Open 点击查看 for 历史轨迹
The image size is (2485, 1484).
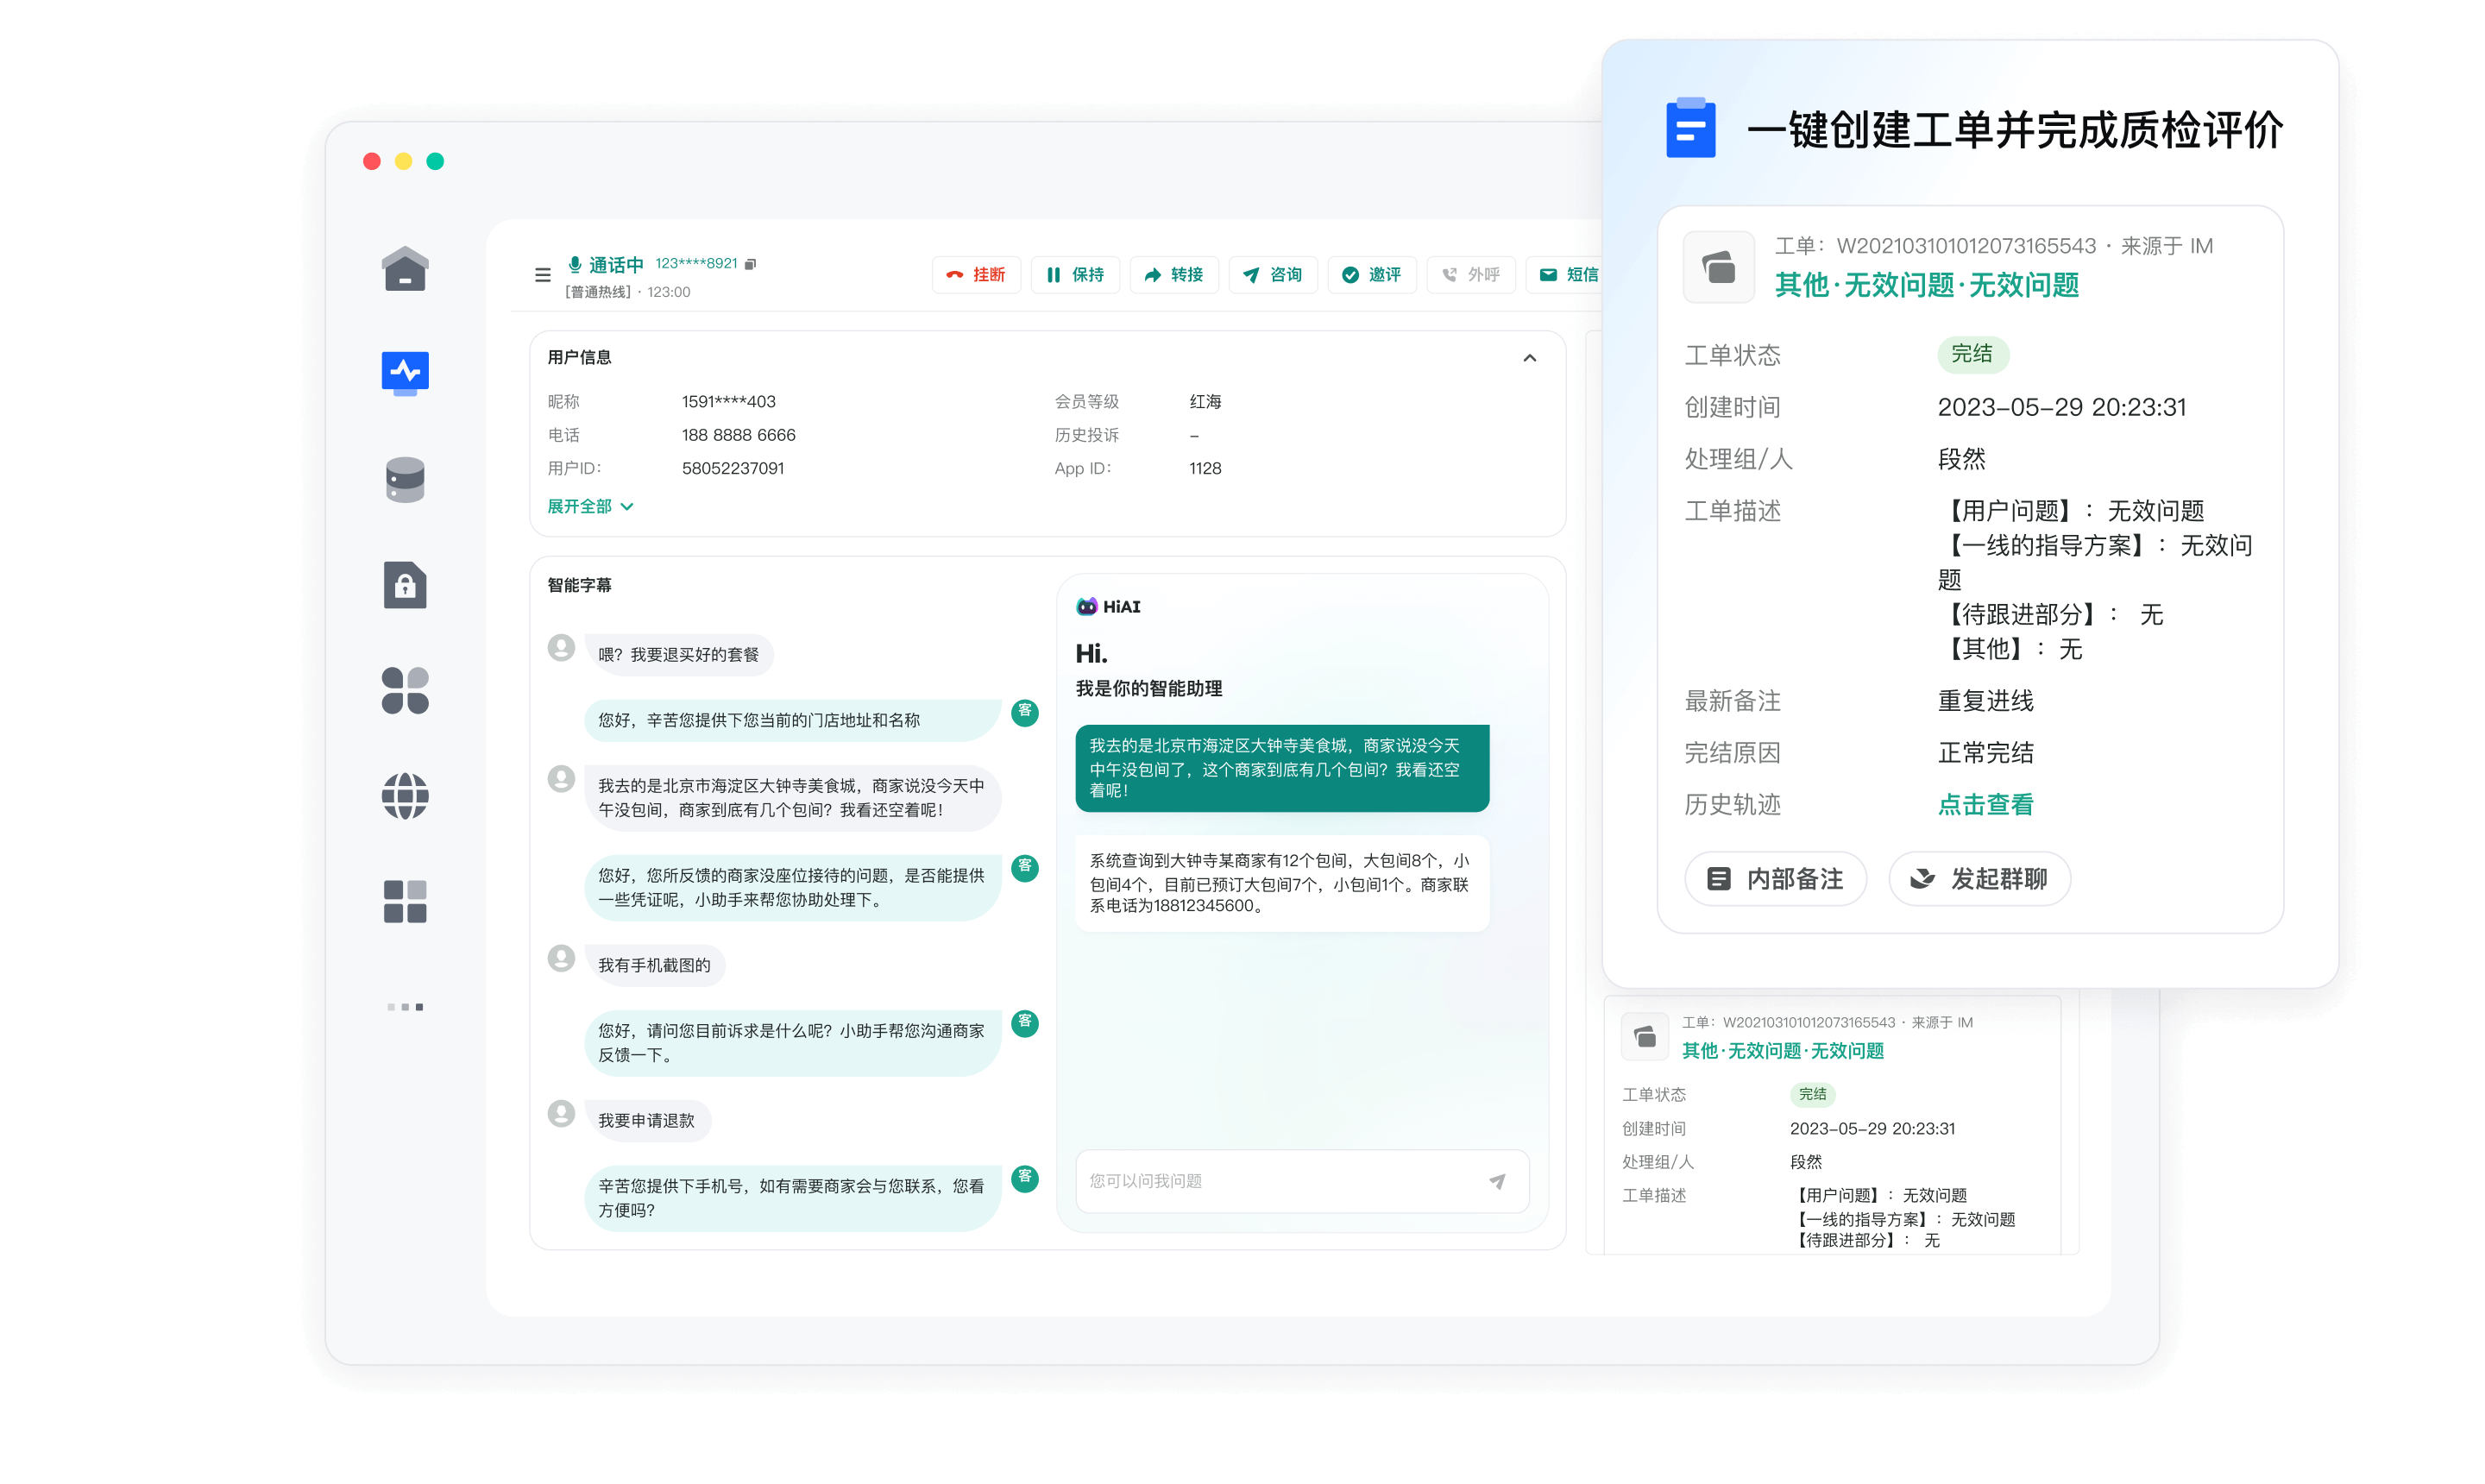click(x=1985, y=805)
